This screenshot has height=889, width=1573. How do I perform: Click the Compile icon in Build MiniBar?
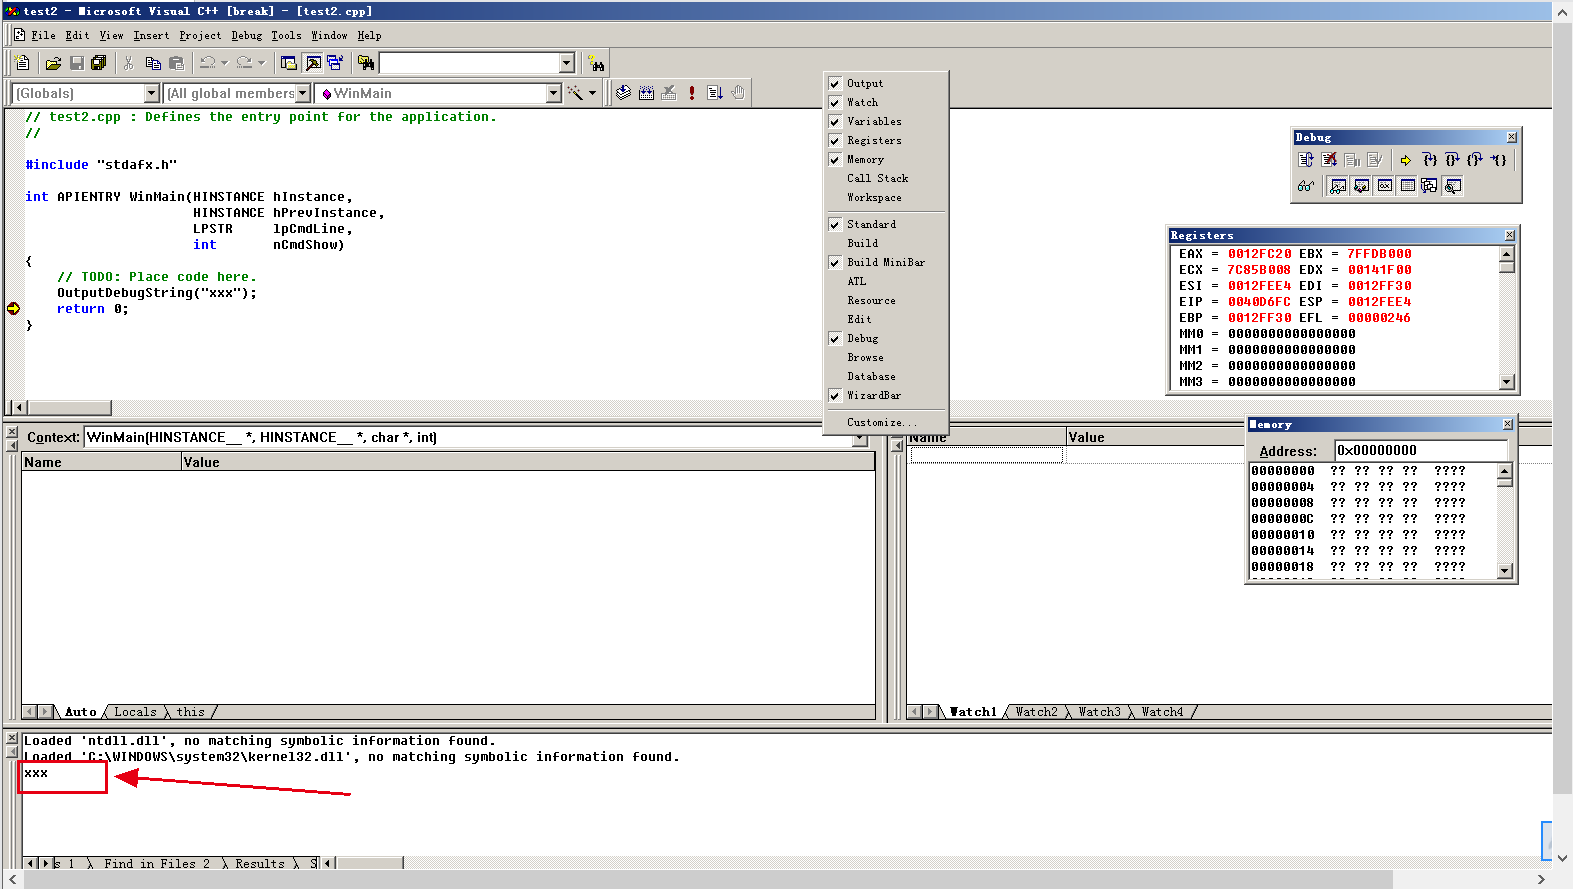tap(623, 93)
